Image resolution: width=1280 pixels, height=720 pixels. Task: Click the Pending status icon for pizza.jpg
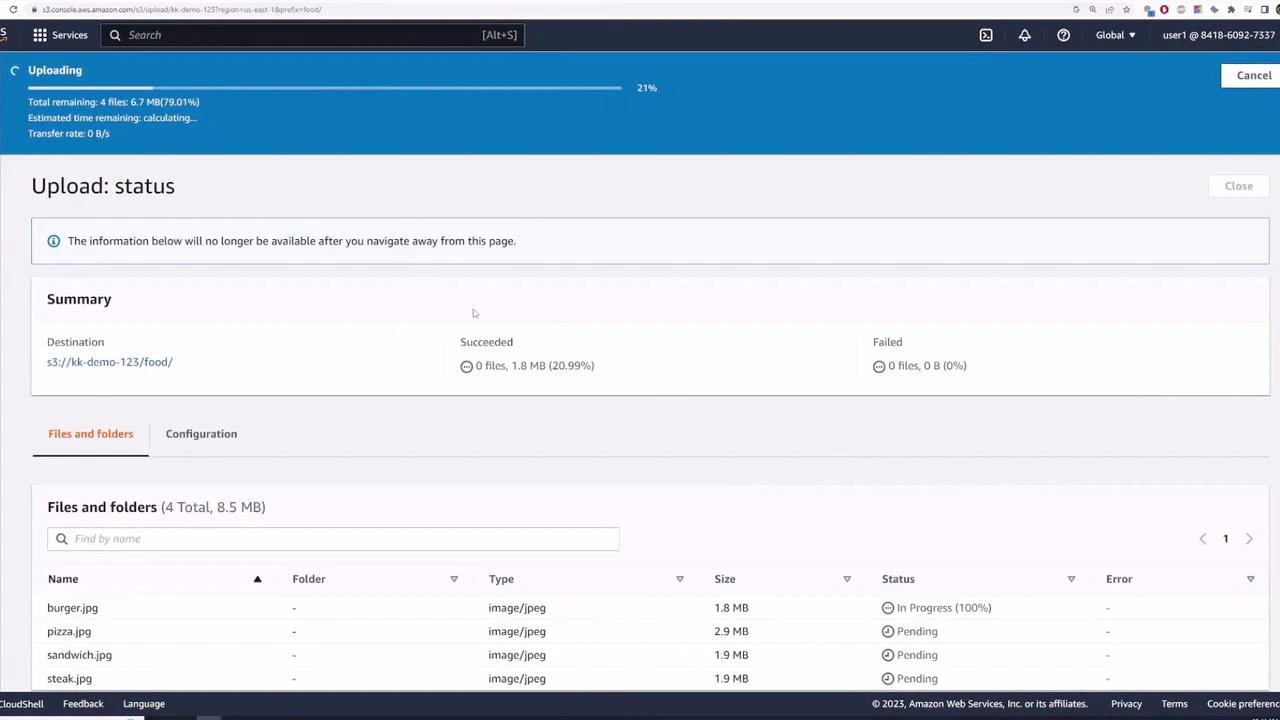click(887, 631)
